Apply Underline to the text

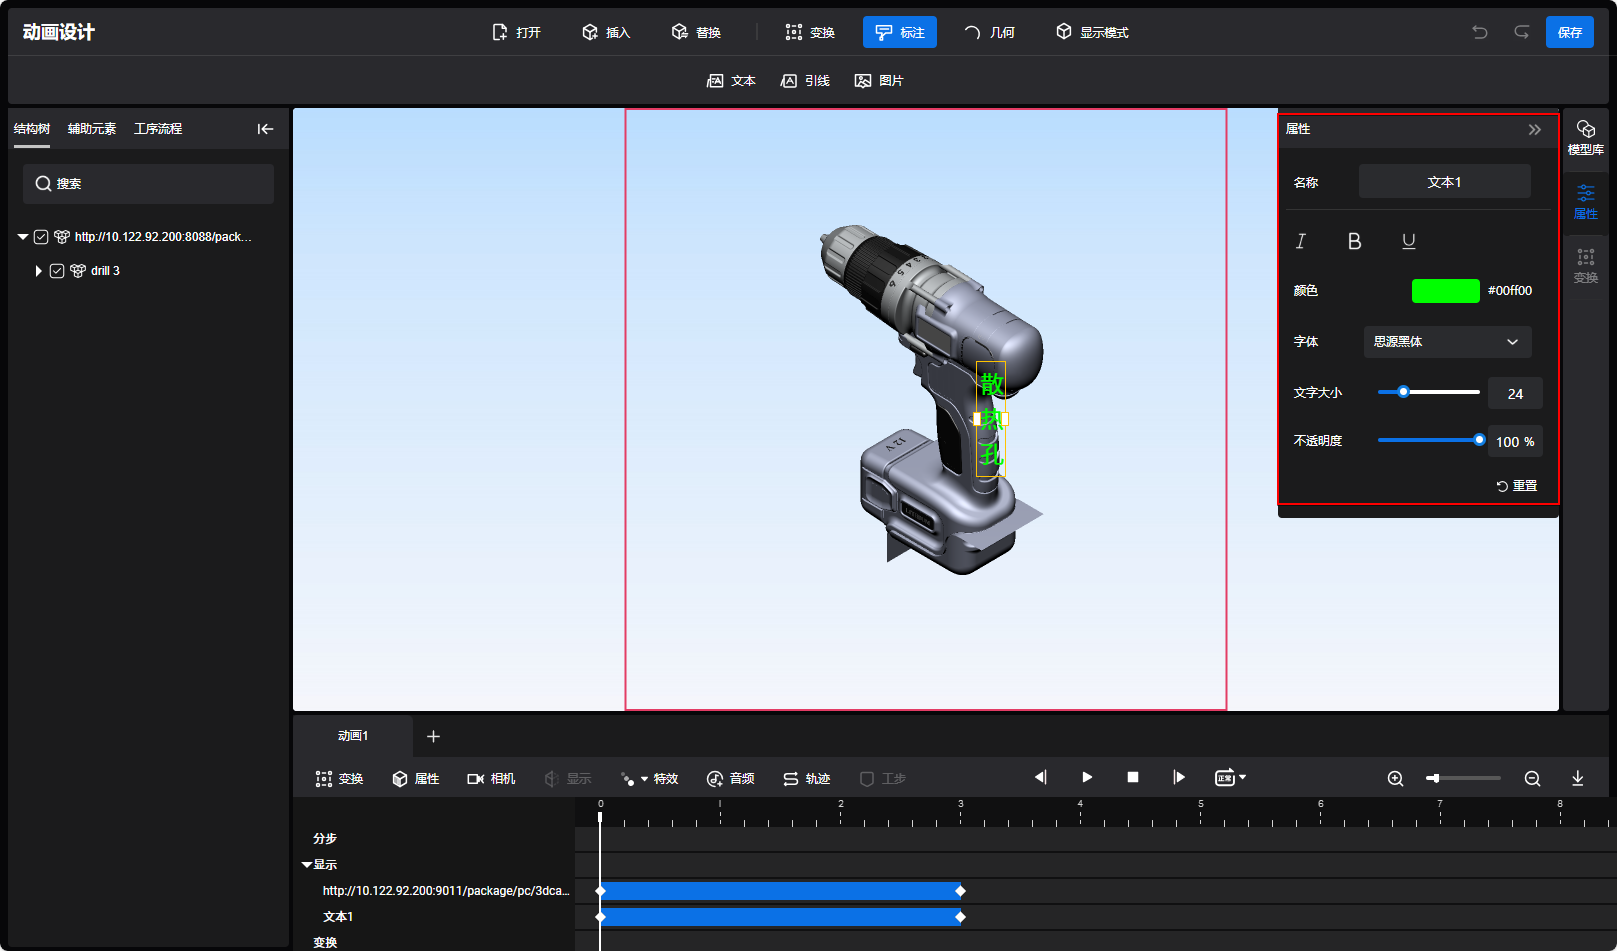(x=1408, y=241)
